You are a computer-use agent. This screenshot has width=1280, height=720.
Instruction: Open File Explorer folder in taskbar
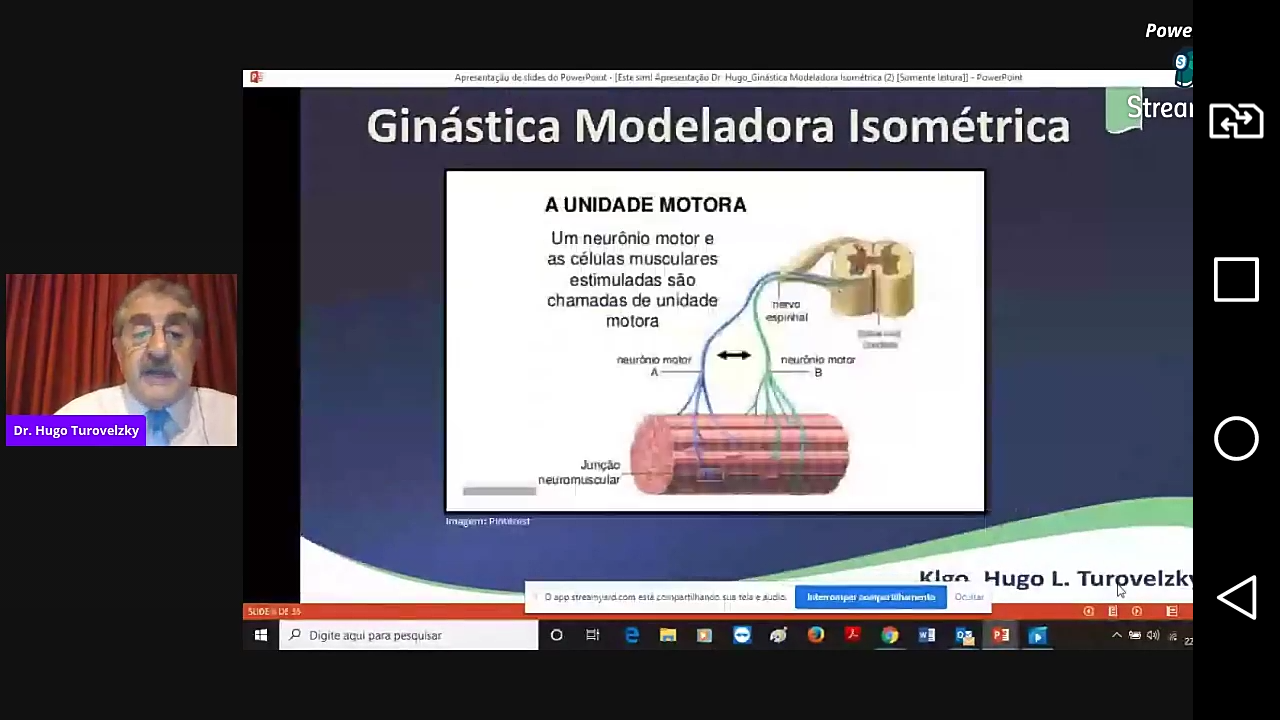[668, 635]
